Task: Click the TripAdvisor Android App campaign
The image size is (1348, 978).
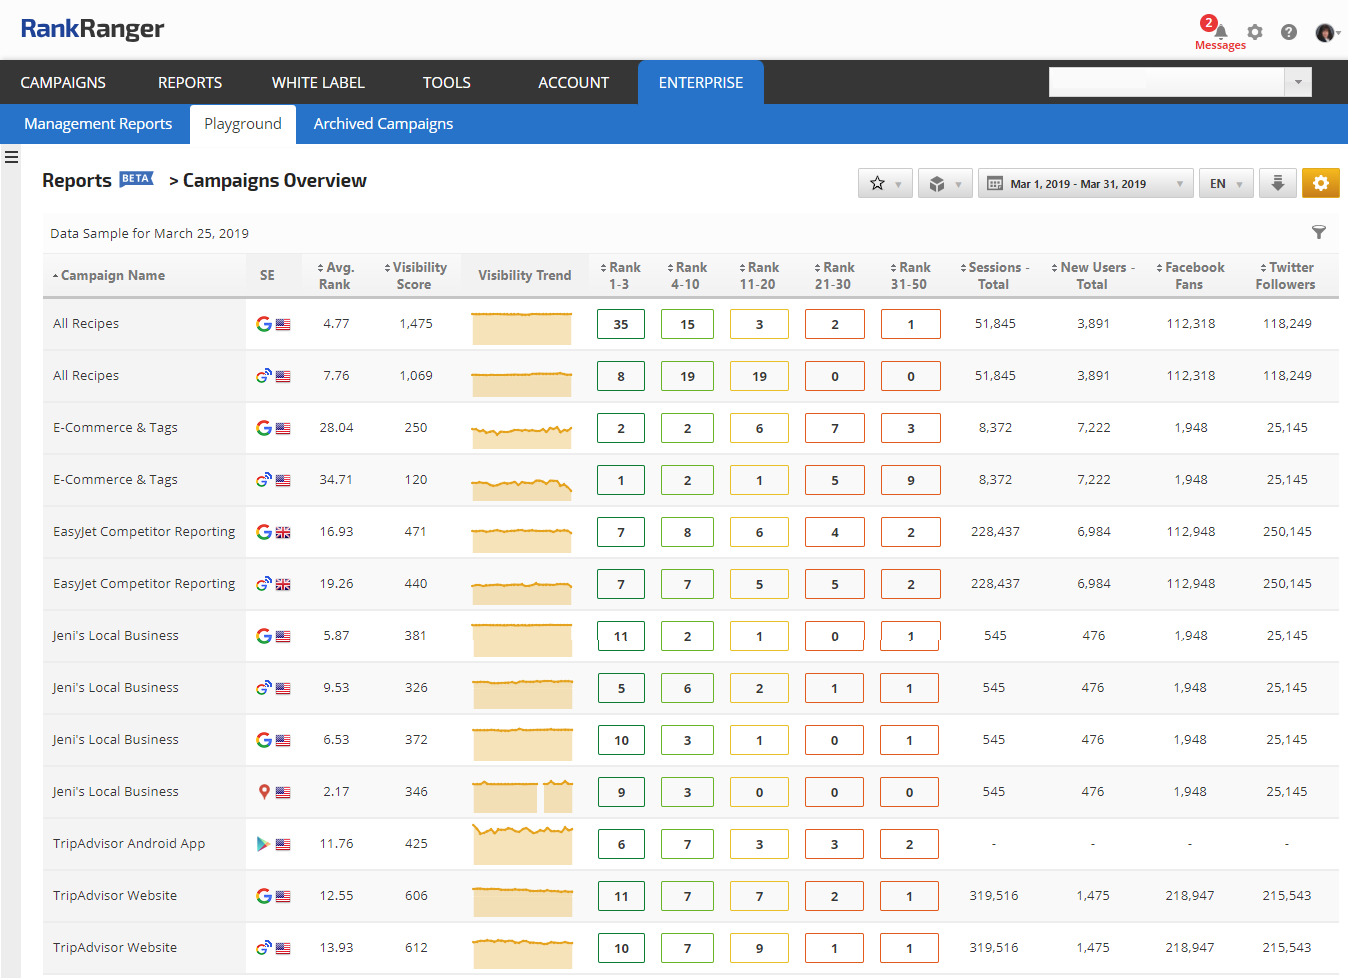Action: (129, 843)
